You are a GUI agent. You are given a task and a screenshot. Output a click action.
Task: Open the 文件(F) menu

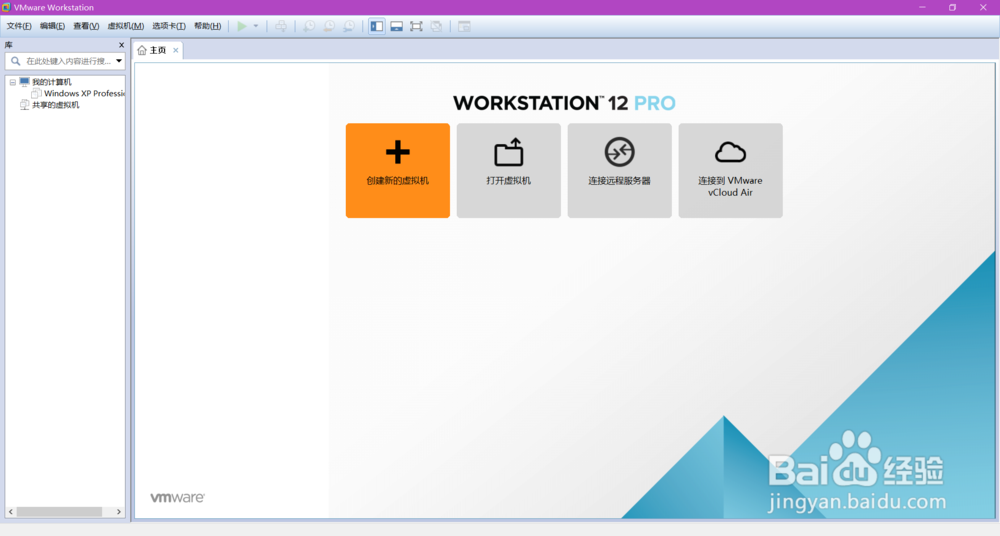point(18,26)
